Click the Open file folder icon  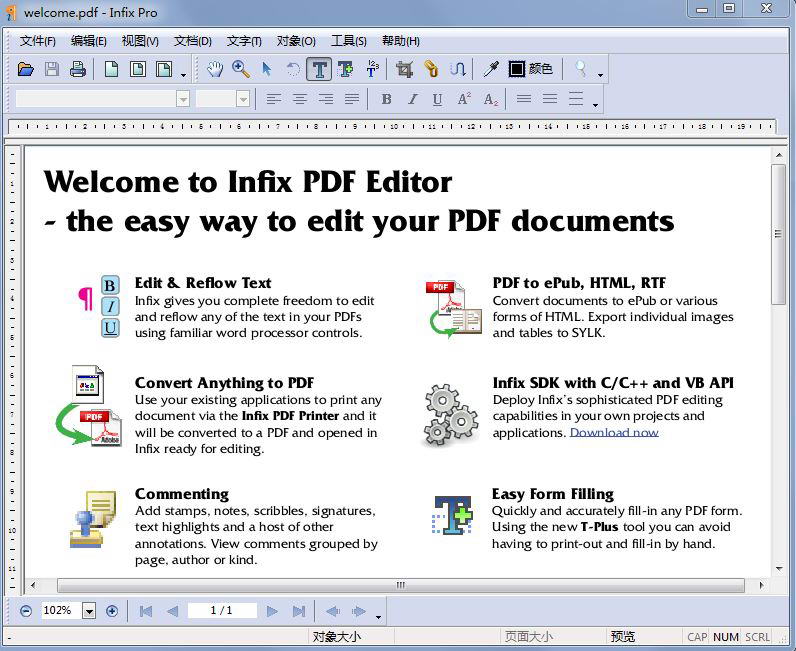point(25,69)
